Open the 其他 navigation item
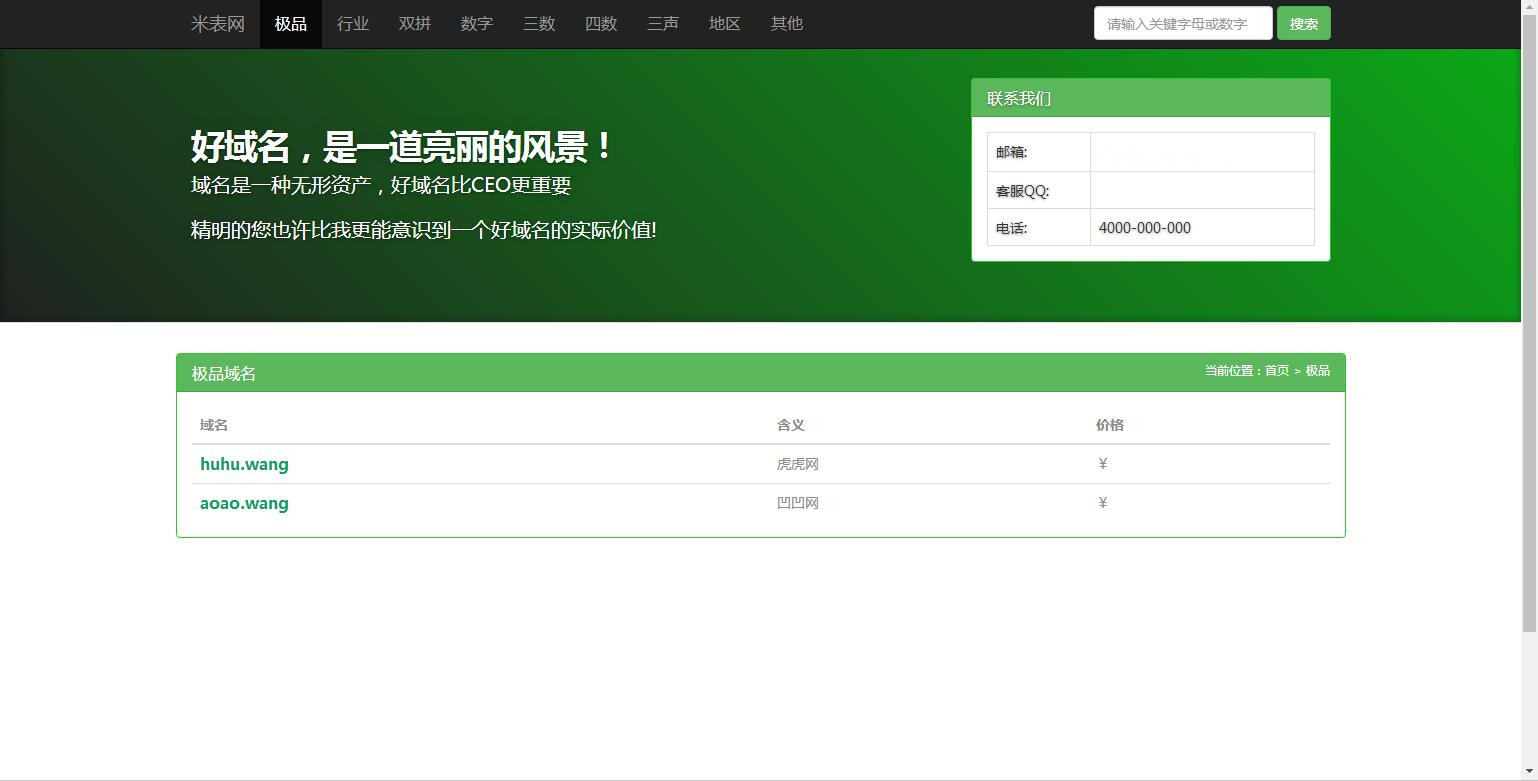Viewport: 1538px width, 781px height. (x=787, y=24)
